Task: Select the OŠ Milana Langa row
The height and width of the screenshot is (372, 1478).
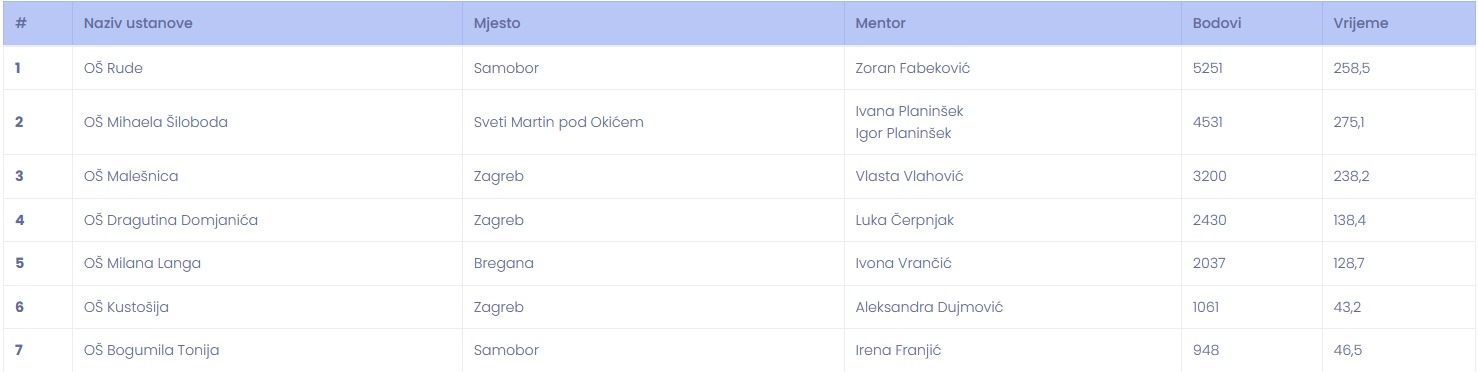Action: click(739, 263)
